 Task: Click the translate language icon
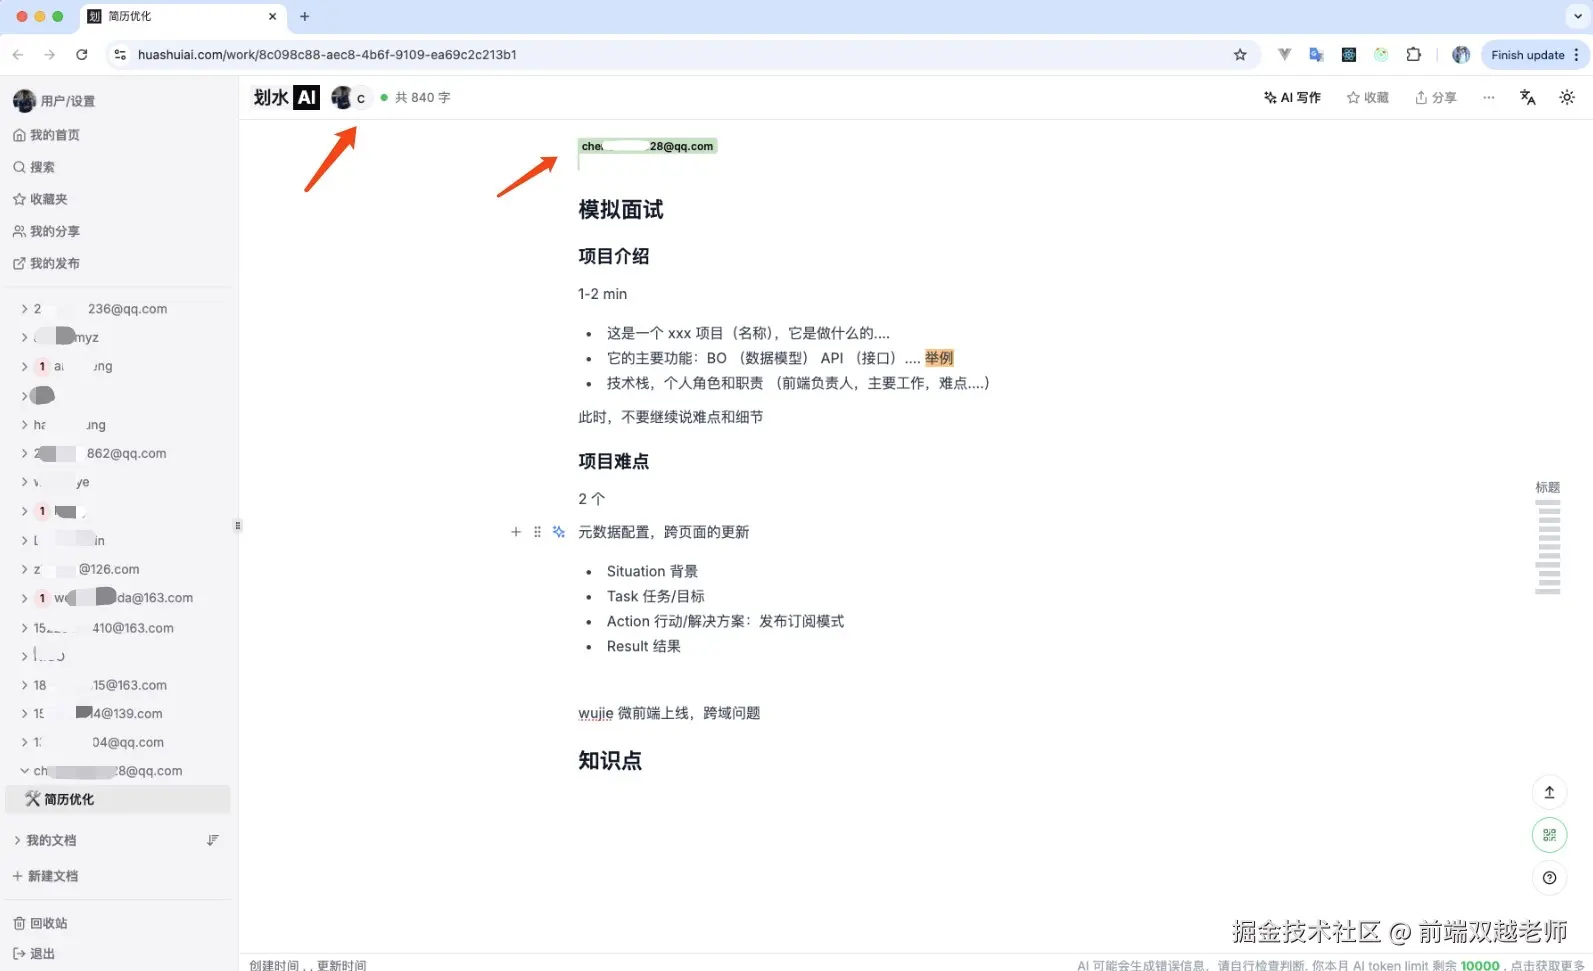click(x=1527, y=97)
